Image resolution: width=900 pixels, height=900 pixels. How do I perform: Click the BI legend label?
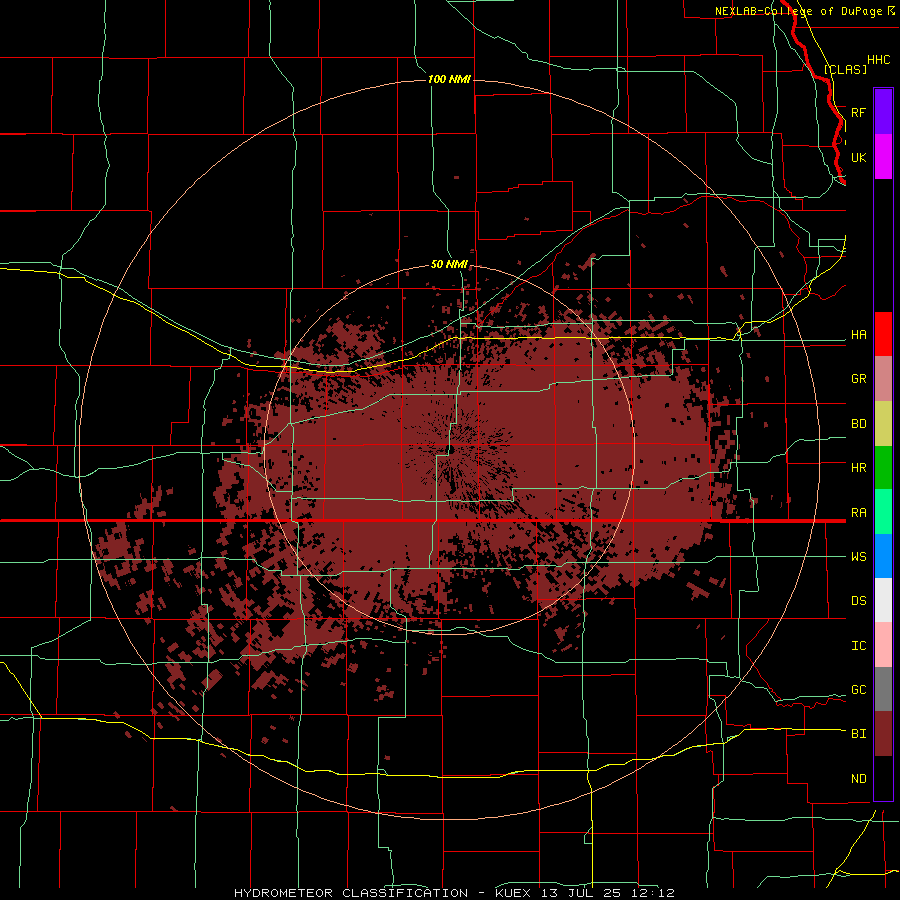[858, 734]
